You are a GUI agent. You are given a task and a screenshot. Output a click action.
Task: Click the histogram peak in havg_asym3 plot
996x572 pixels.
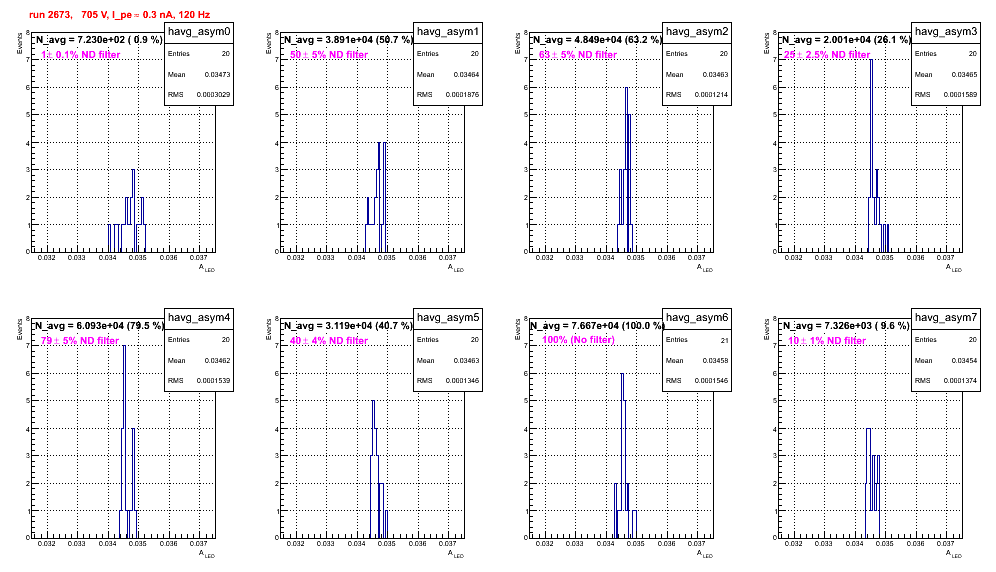(x=871, y=60)
